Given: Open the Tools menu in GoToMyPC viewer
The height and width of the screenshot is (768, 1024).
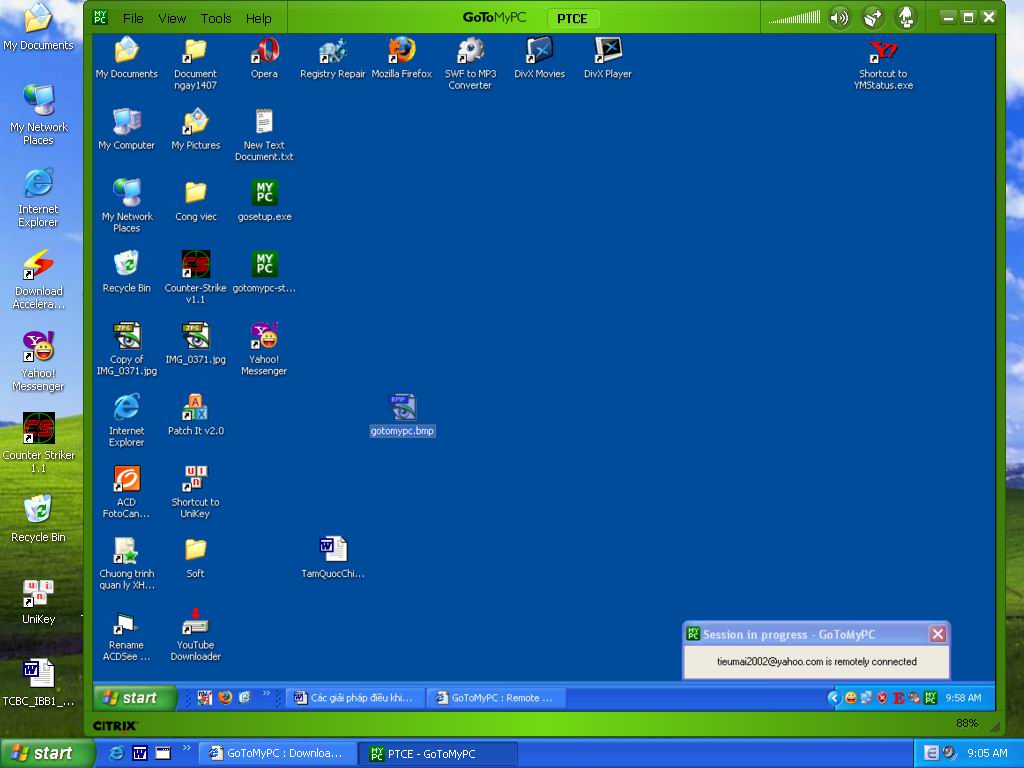Looking at the screenshot, I should pyautogui.click(x=216, y=18).
